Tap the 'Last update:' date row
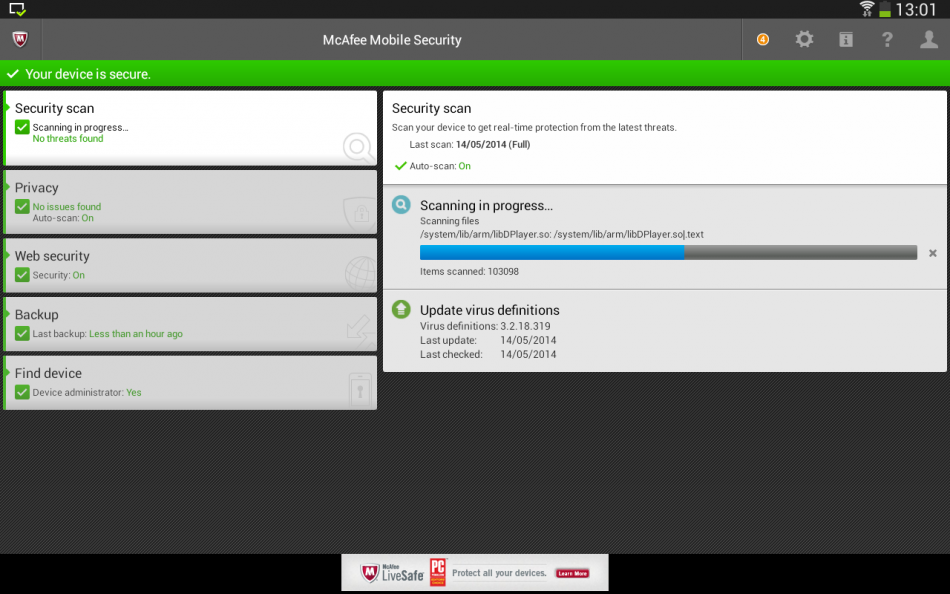Screen dimensions: 950x594 [488, 340]
